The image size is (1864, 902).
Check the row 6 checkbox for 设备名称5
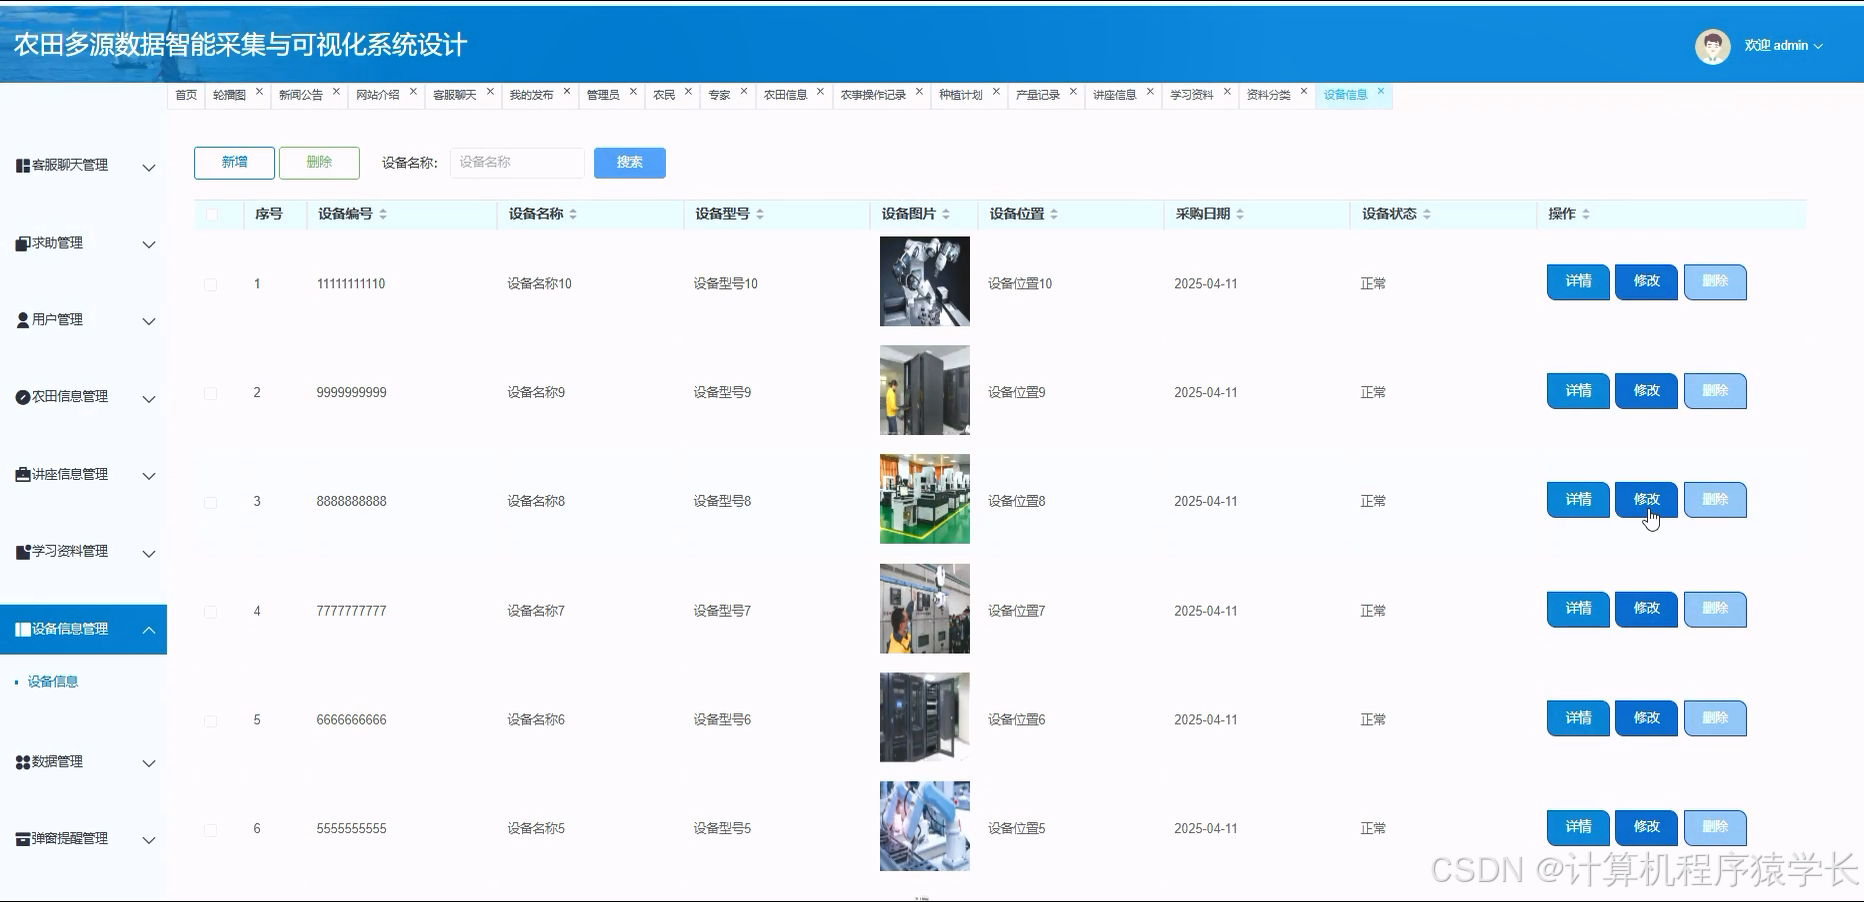point(211,830)
